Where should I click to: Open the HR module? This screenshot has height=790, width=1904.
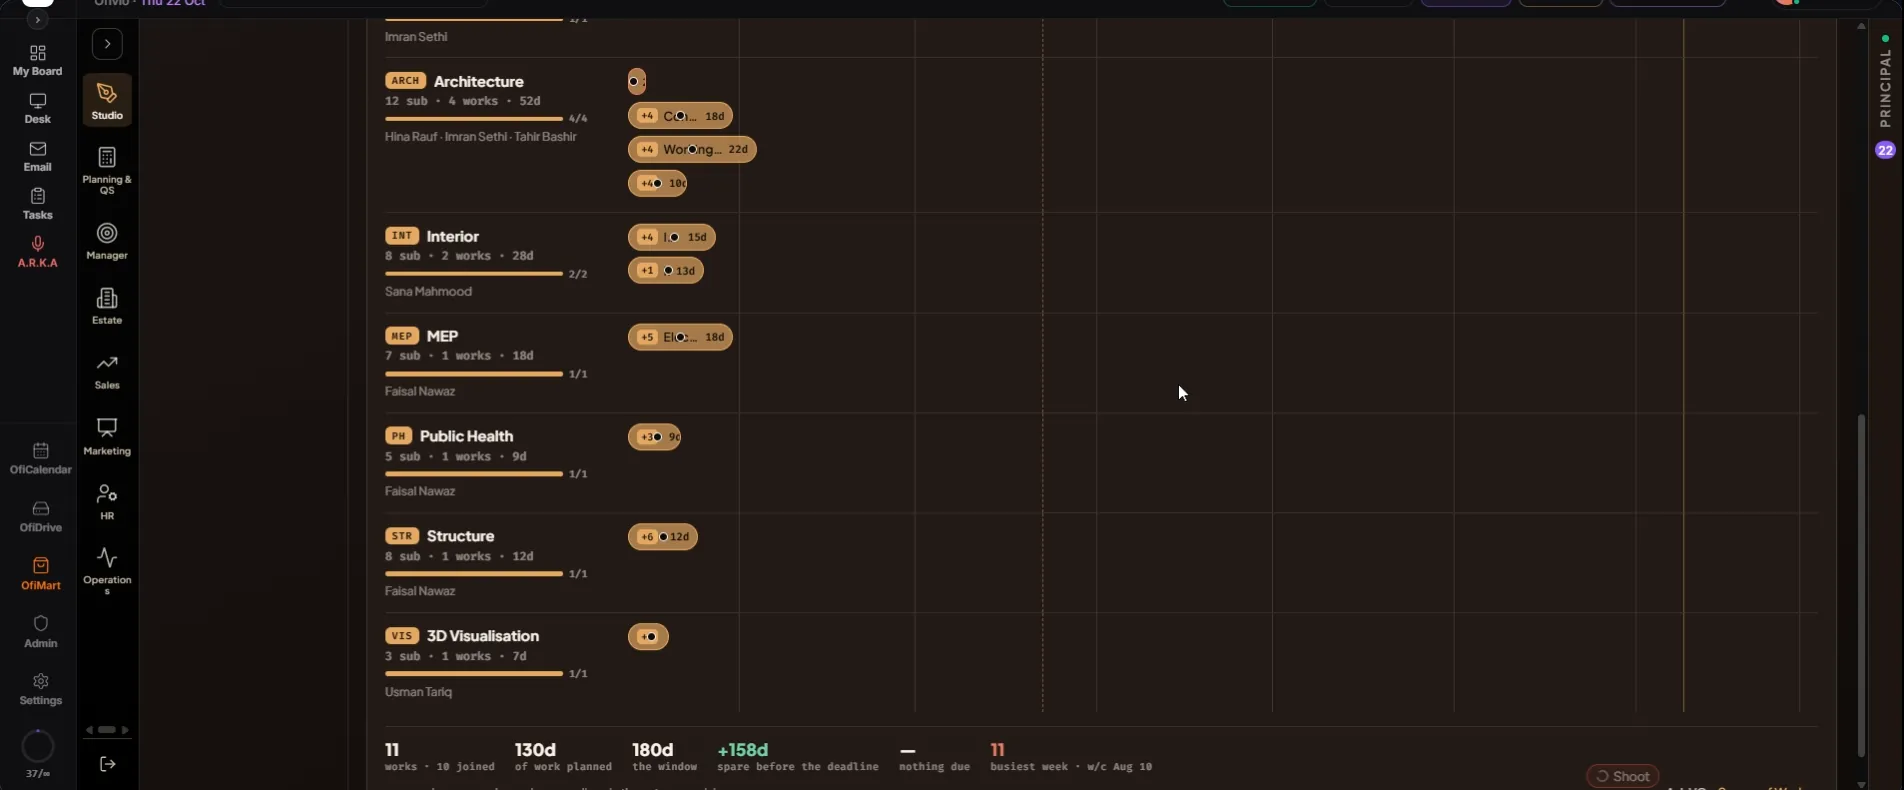107,502
